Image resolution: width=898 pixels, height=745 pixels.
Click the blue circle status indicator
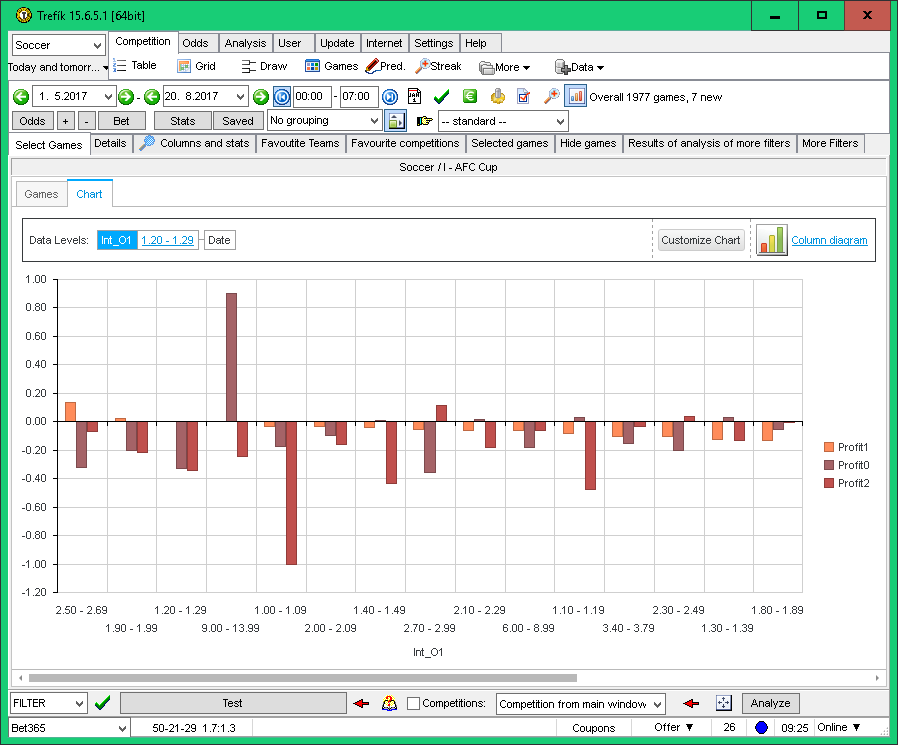coord(761,728)
